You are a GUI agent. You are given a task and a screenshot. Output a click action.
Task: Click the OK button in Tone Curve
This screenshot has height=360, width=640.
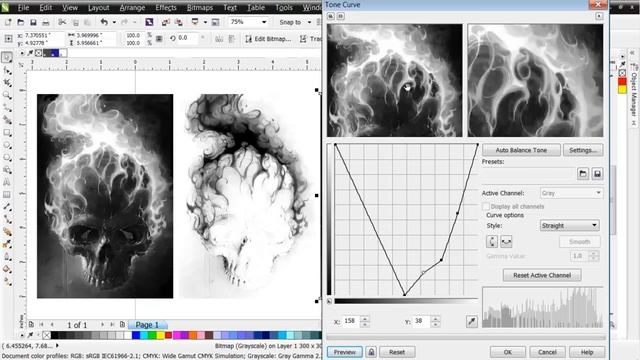pos(507,352)
